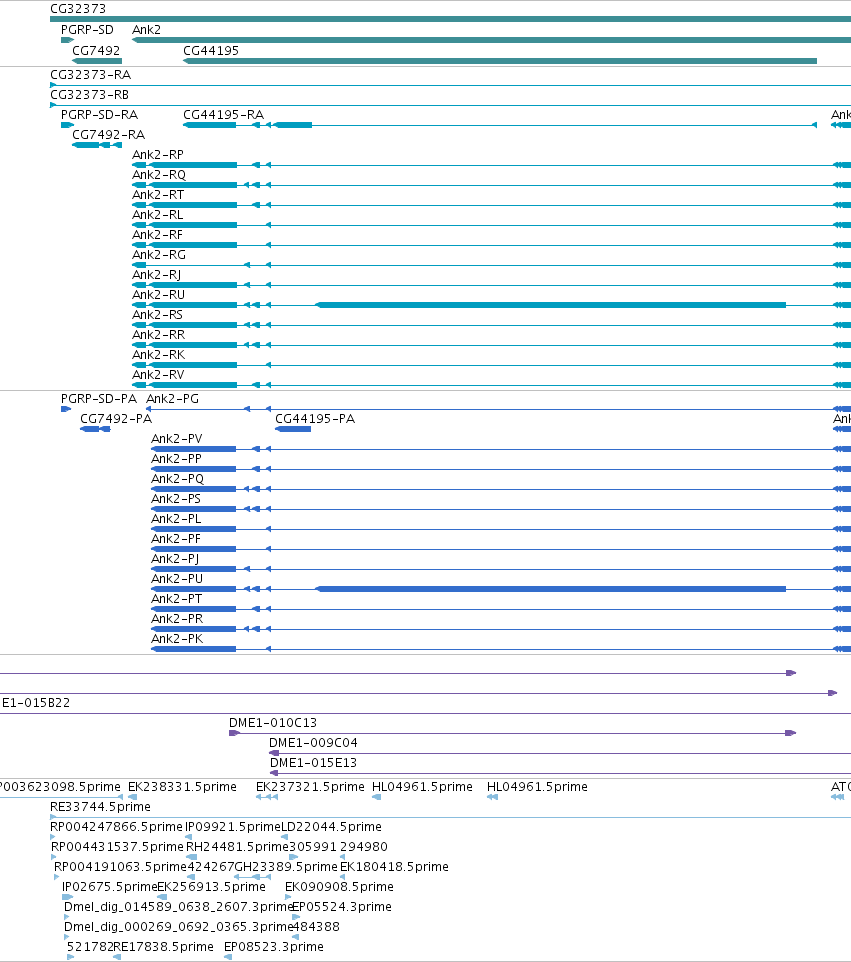Image resolution: width=851 pixels, height=962 pixels.
Task: Click the Ank2-PG protein label
Action: (x=172, y=399)
